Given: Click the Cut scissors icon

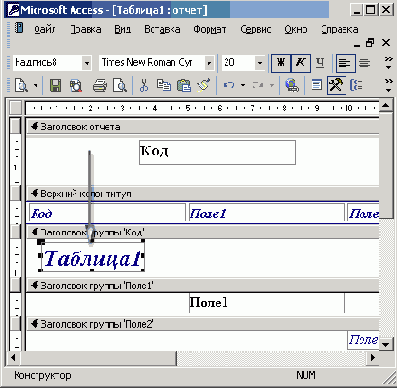Looking at the screenshot, I should tap(144, 86).
